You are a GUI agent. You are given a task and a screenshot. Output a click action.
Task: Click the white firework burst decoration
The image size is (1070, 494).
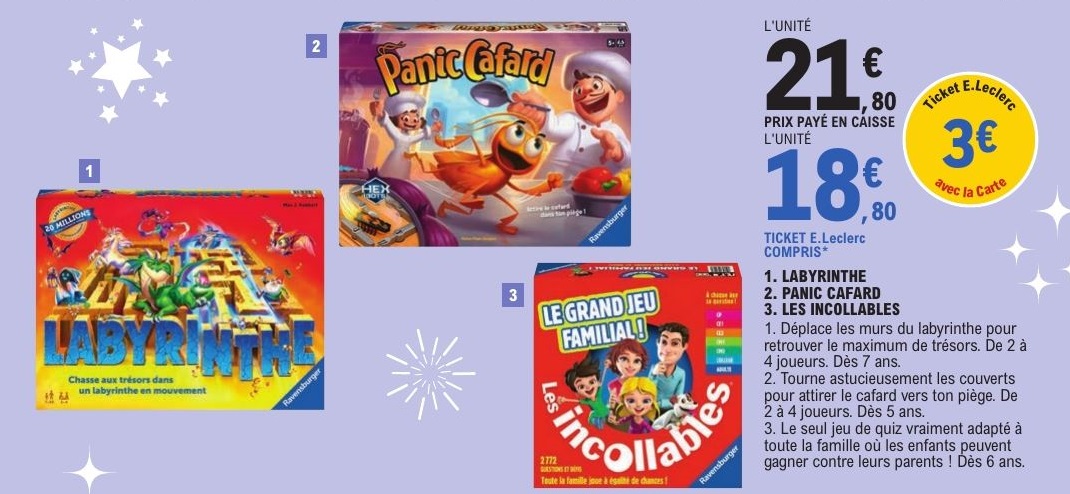pyautogui.click(x=430, y=373)
